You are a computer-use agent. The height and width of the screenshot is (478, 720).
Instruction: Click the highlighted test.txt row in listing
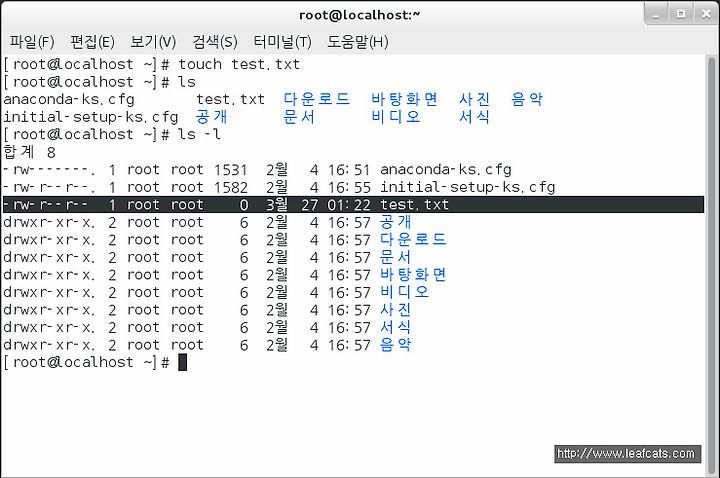(353, 205)
